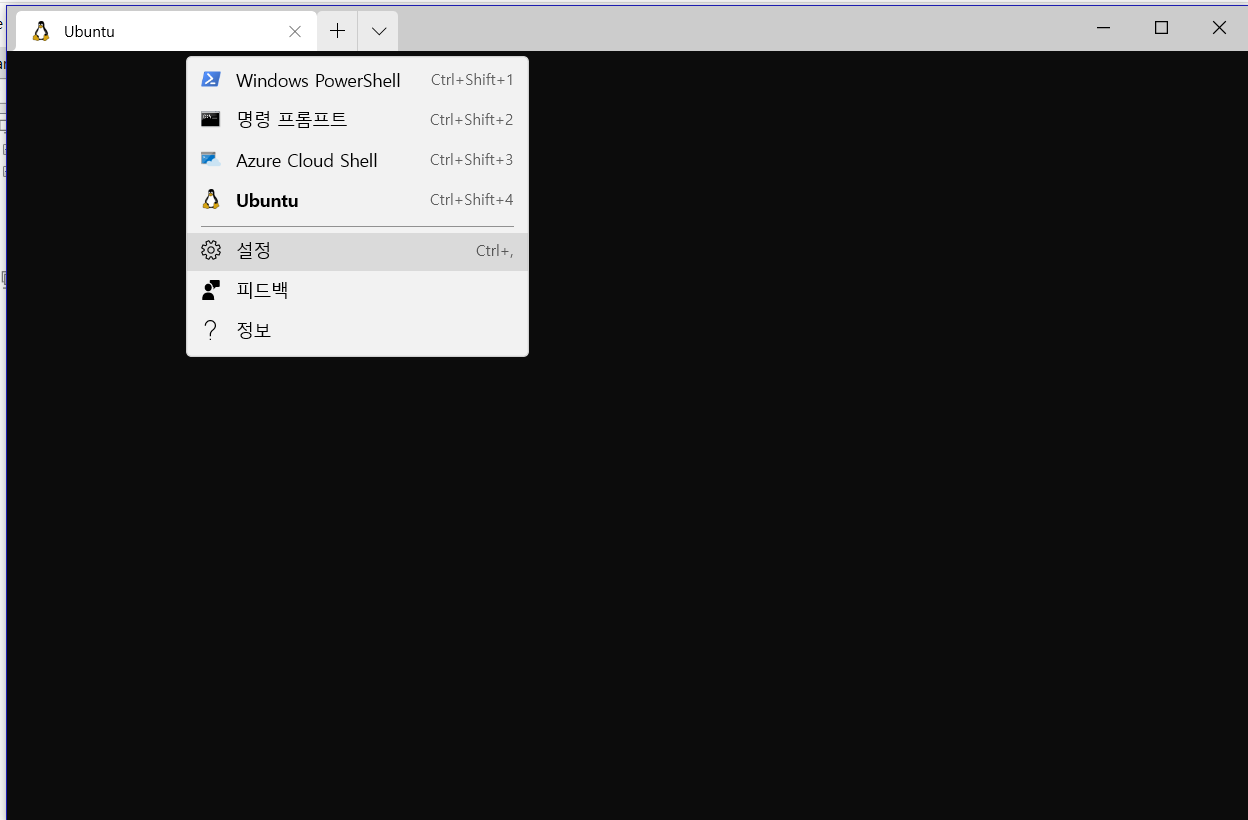The height and width of the screenshot is (820, 1248).
Task: Switch to the Ubuntu tab
Action: coord(167,31)
